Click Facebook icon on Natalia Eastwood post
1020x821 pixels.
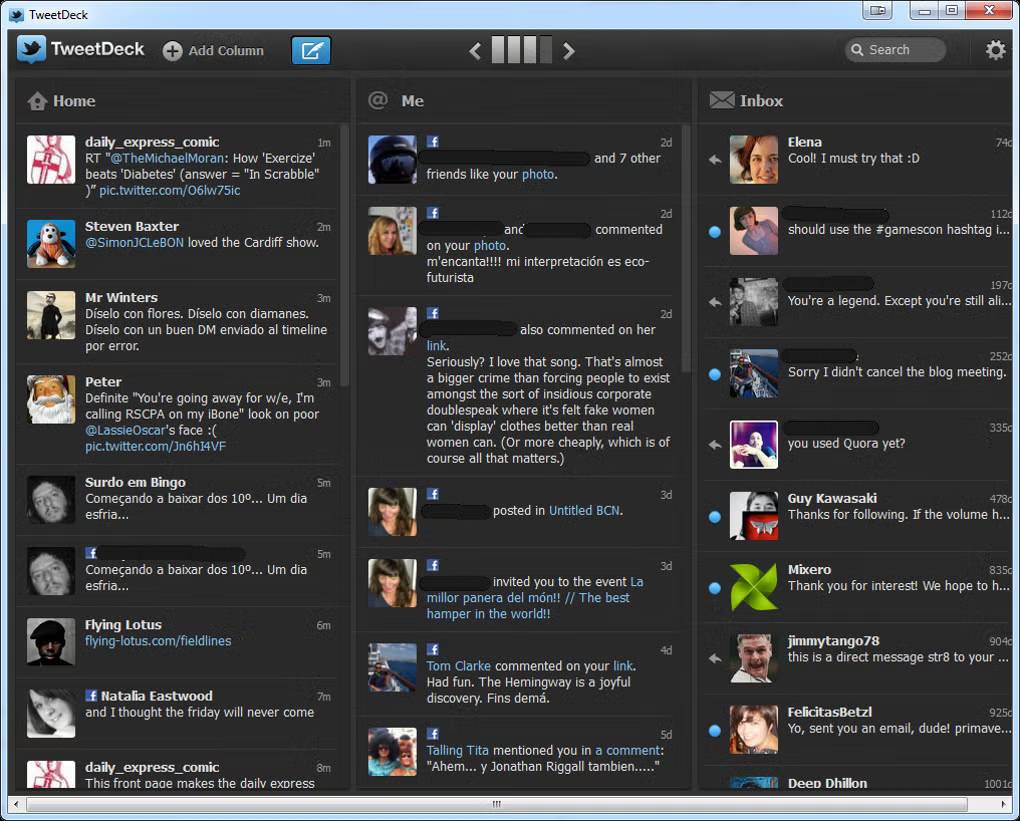point(92,695)
